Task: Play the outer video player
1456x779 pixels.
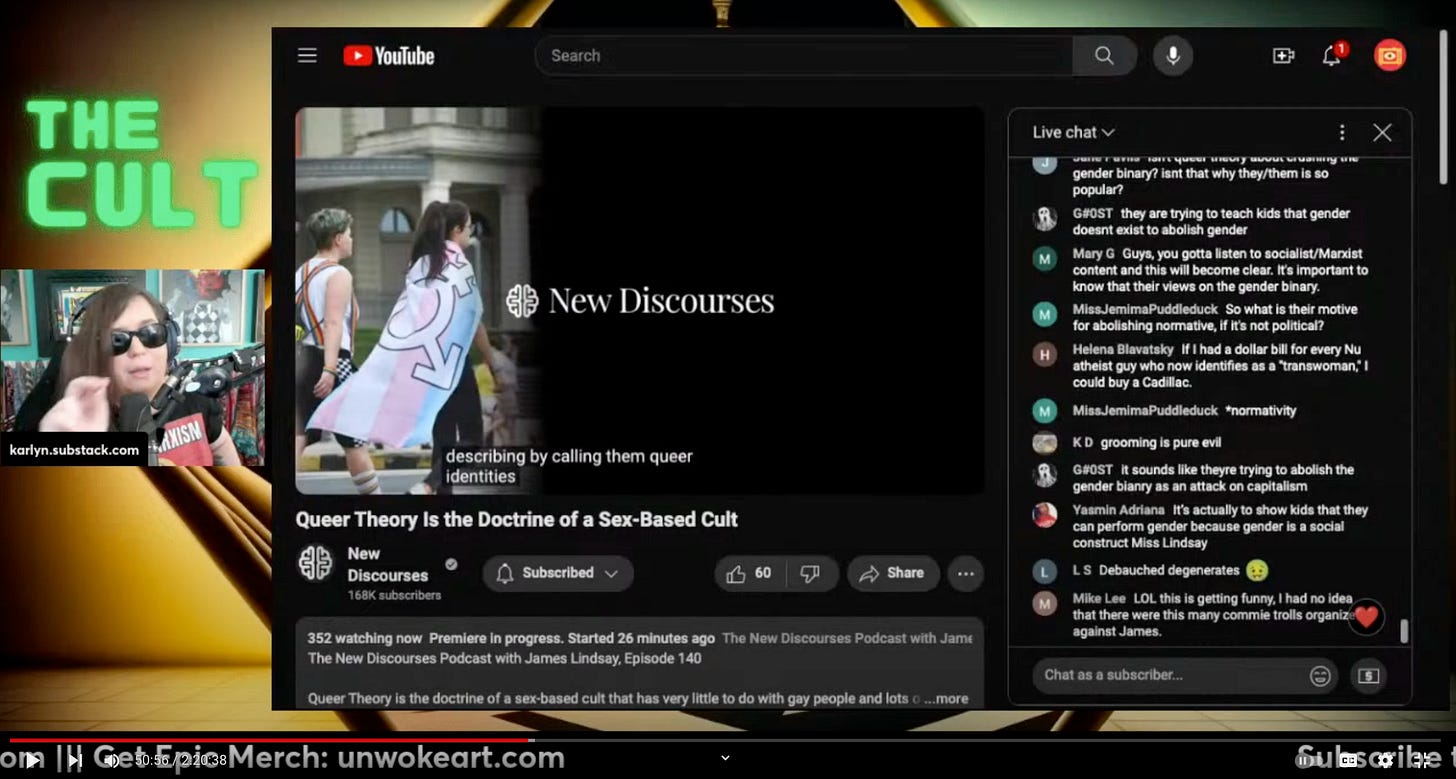Action: [x=33, y=760]
